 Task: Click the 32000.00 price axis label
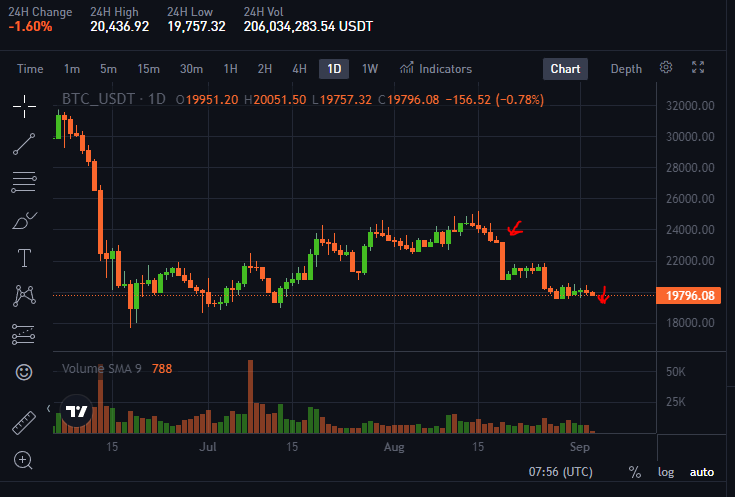point(690,106)
